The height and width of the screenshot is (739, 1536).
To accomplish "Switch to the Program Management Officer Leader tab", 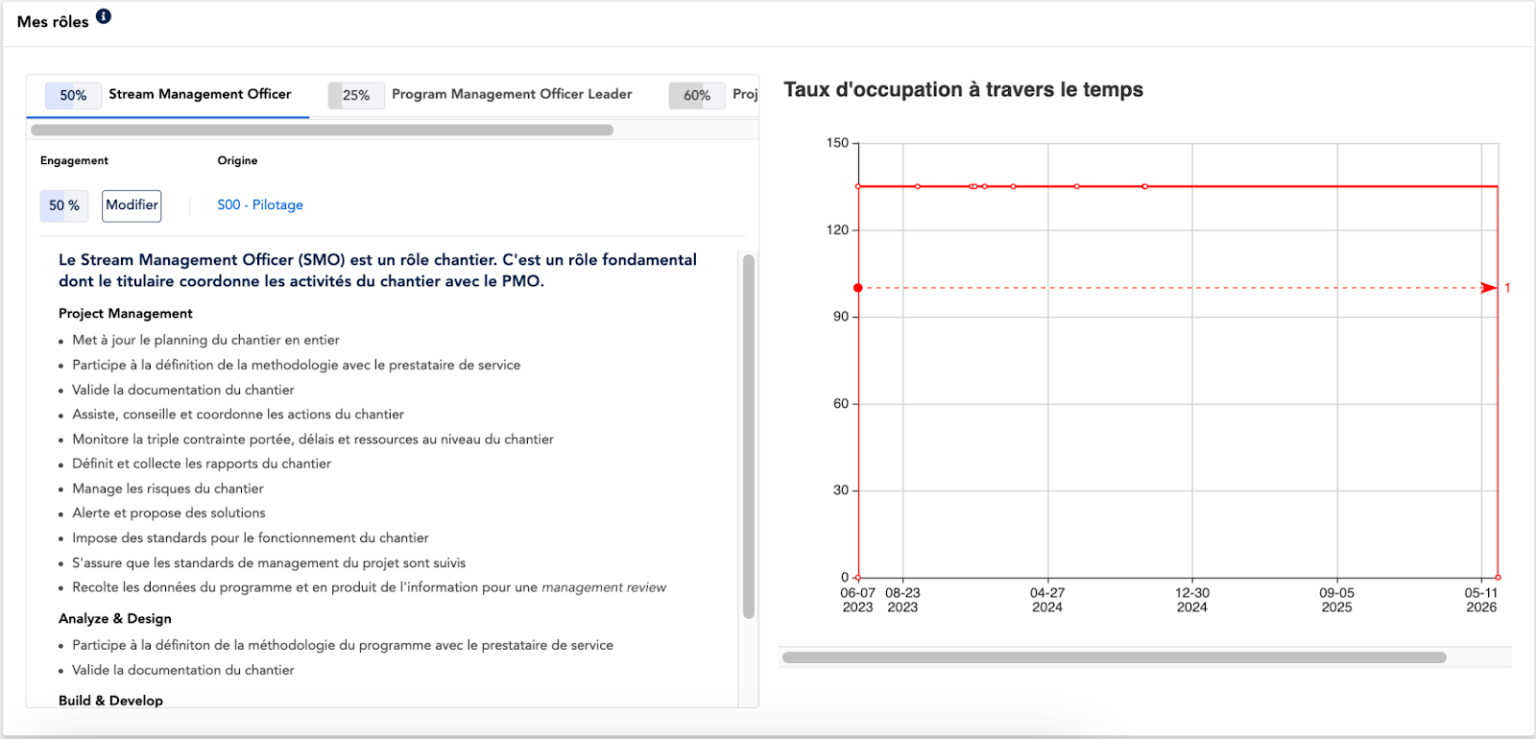I will coord(512,94).
